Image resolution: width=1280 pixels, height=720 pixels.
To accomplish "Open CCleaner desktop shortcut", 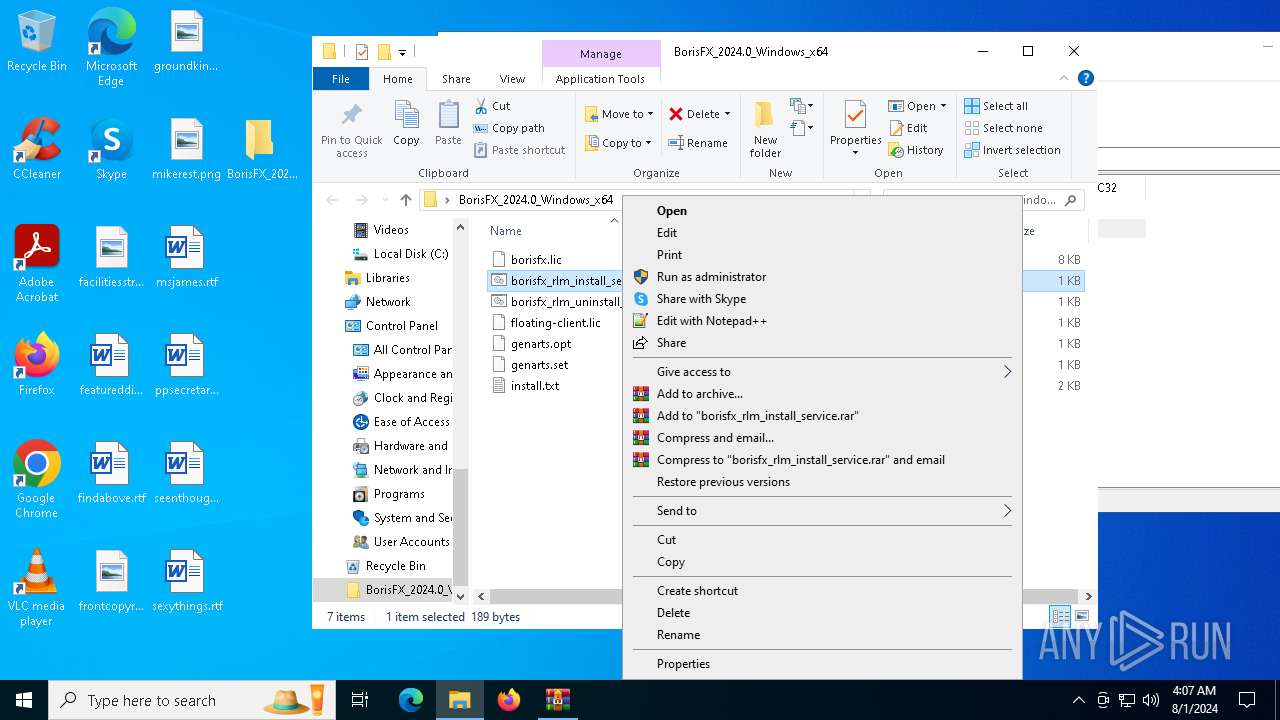I will (37, 149).
